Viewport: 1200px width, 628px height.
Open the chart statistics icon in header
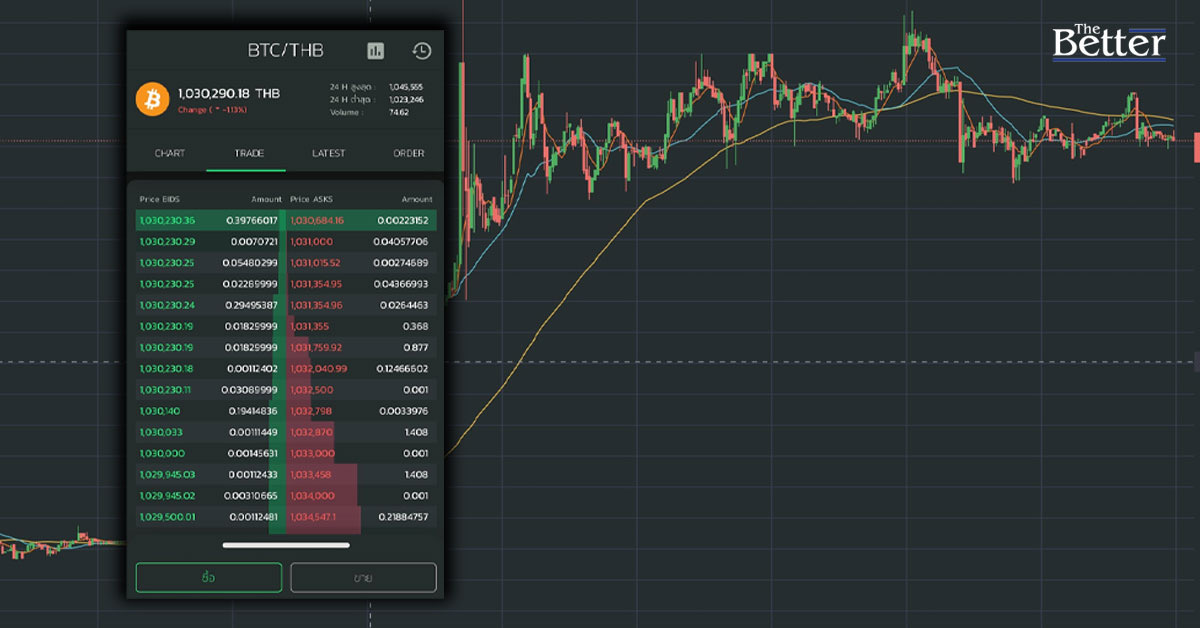(x=375, y=51)
